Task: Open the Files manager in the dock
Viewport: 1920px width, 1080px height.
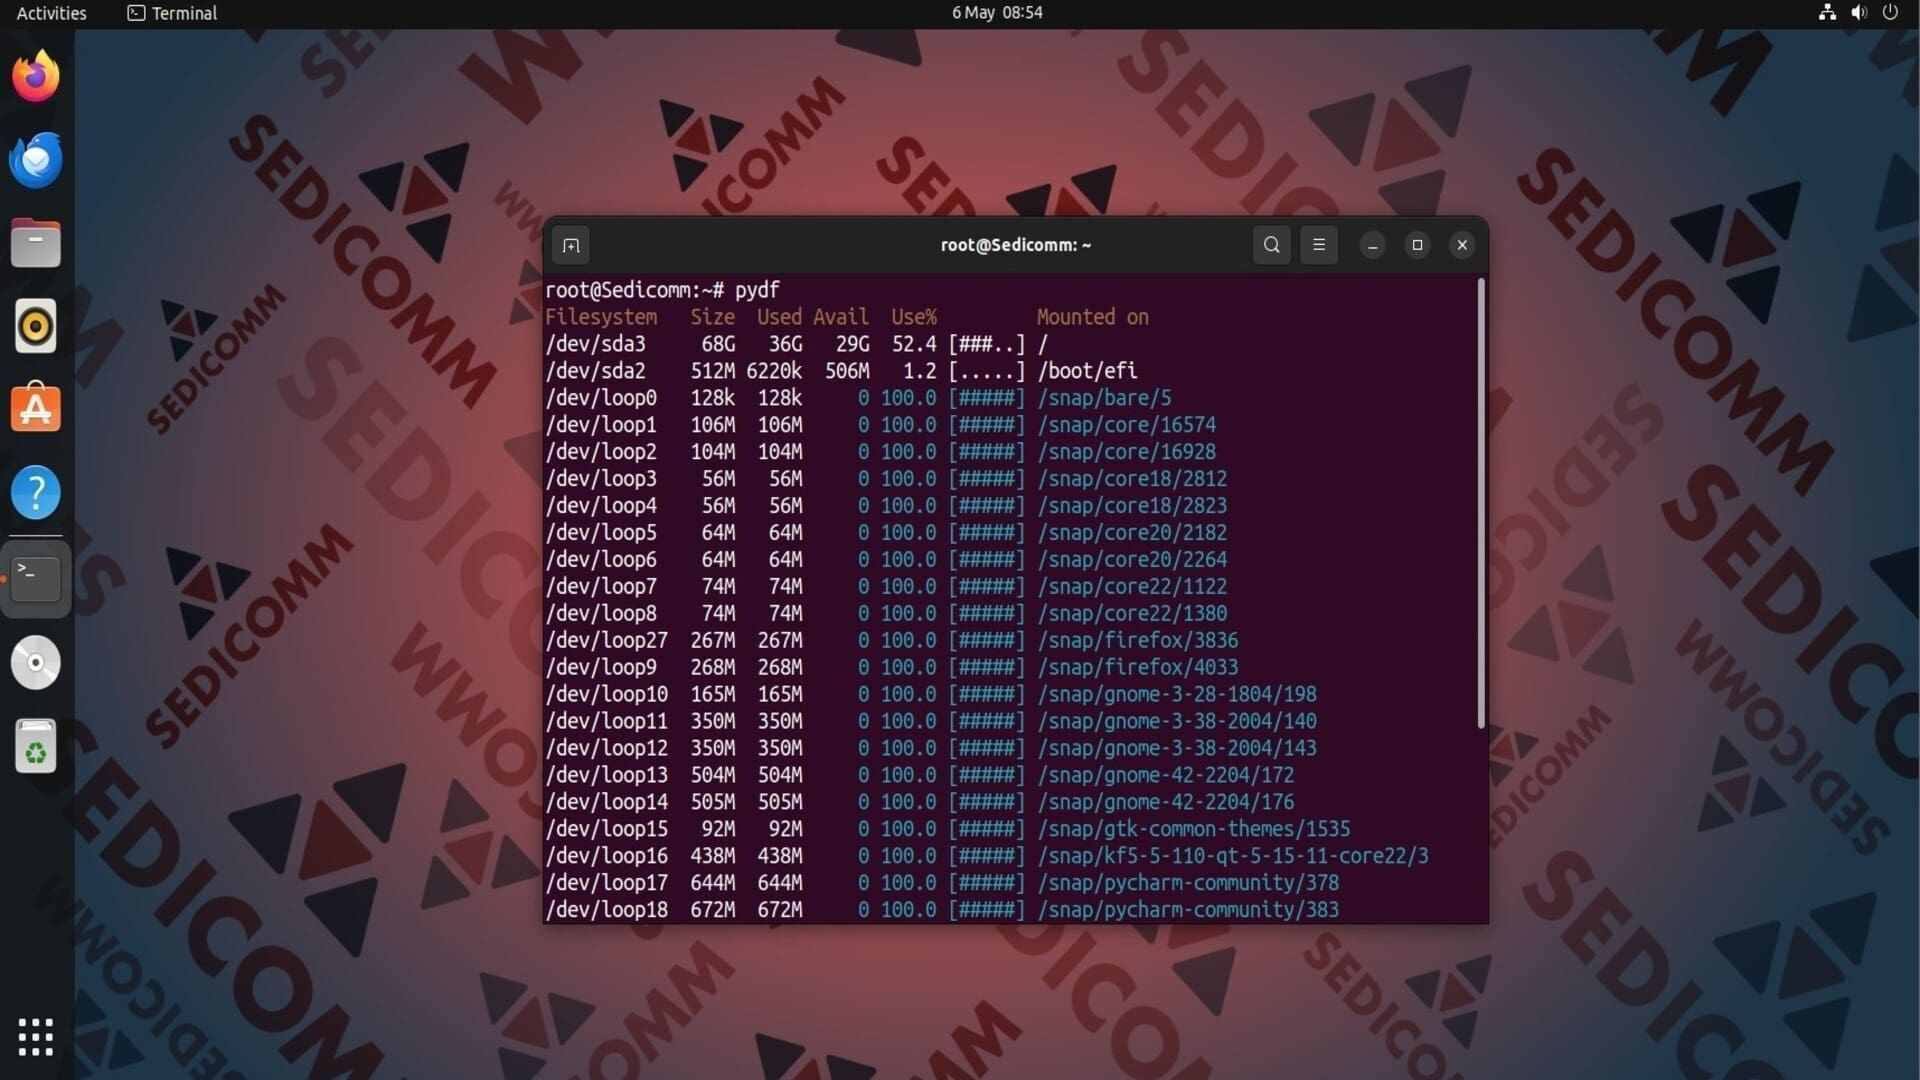Action: 36,243
